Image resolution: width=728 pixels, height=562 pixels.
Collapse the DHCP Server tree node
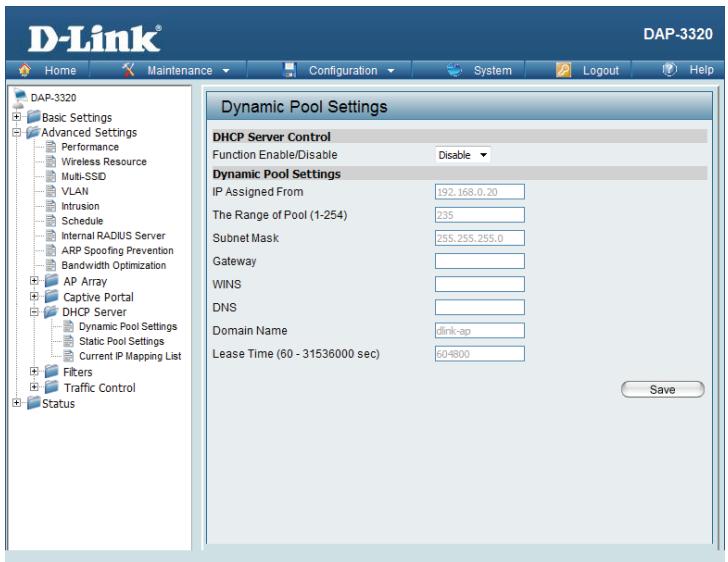coord(34,312)
